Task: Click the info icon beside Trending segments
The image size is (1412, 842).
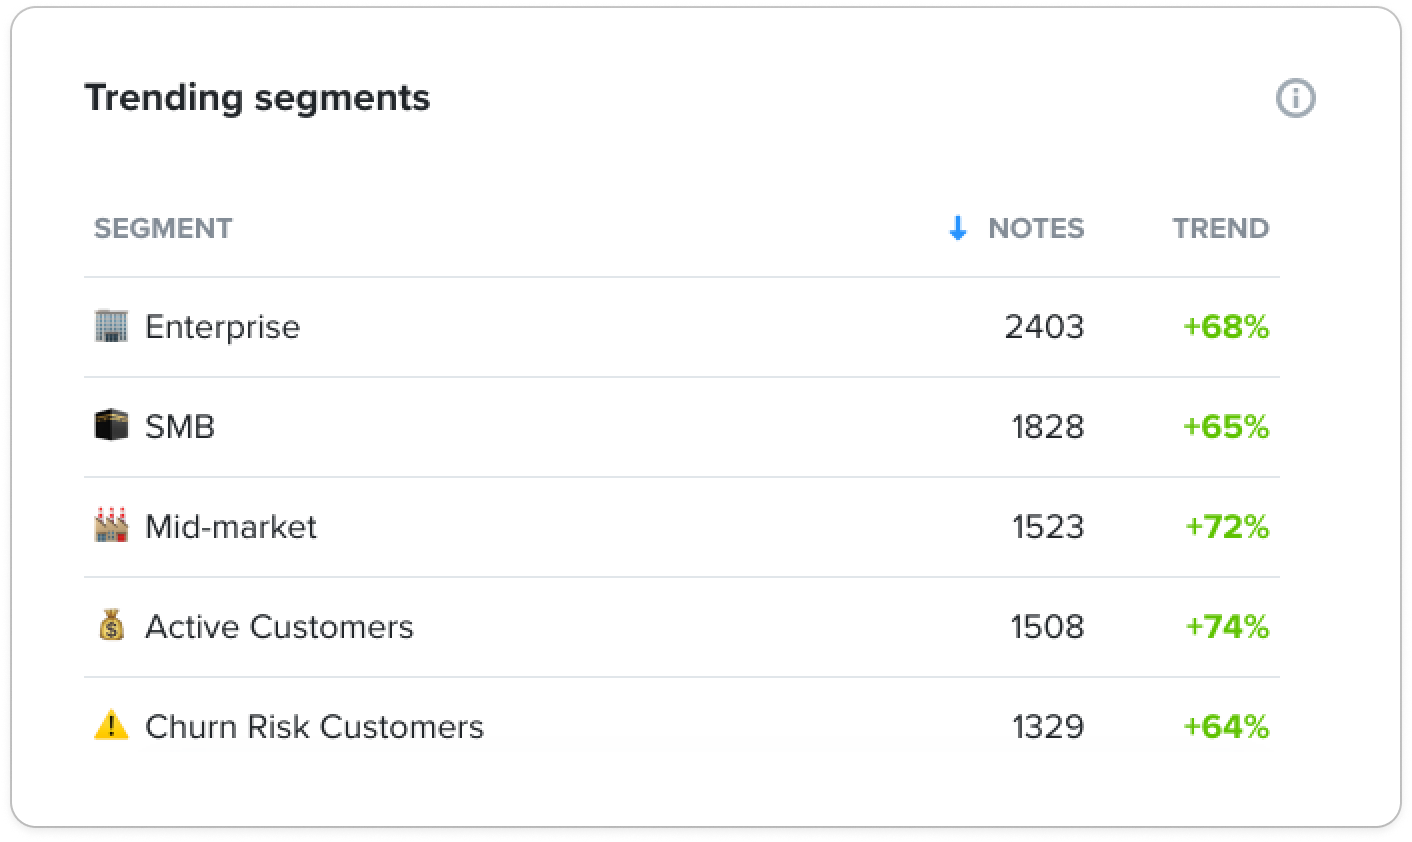Action: pos(1295,98)
